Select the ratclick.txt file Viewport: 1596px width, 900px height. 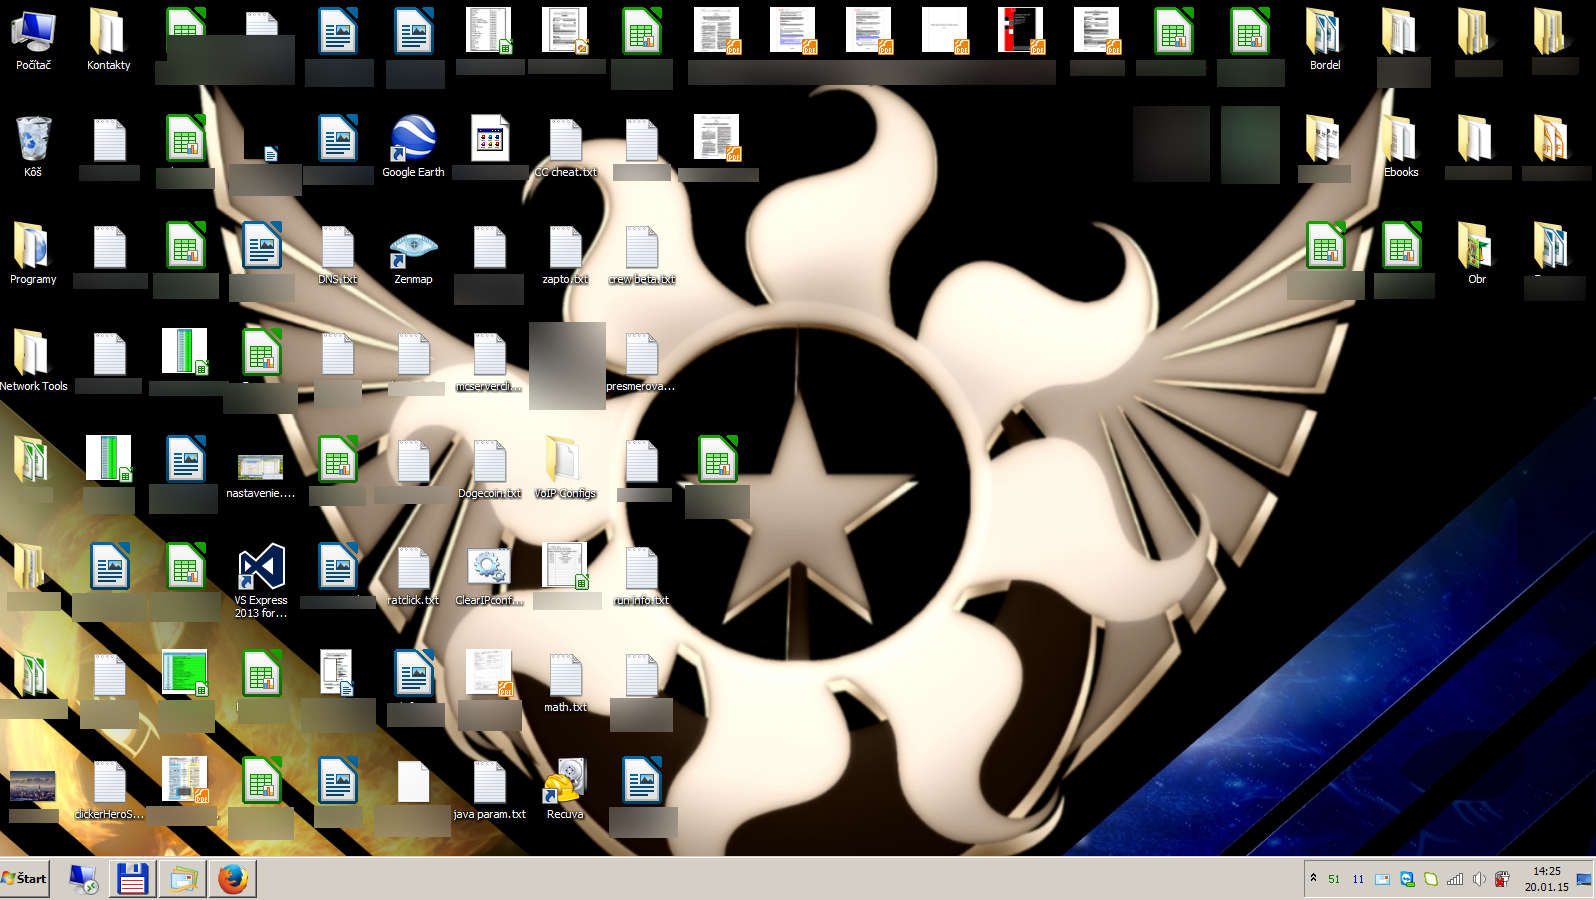click(413, 574)
